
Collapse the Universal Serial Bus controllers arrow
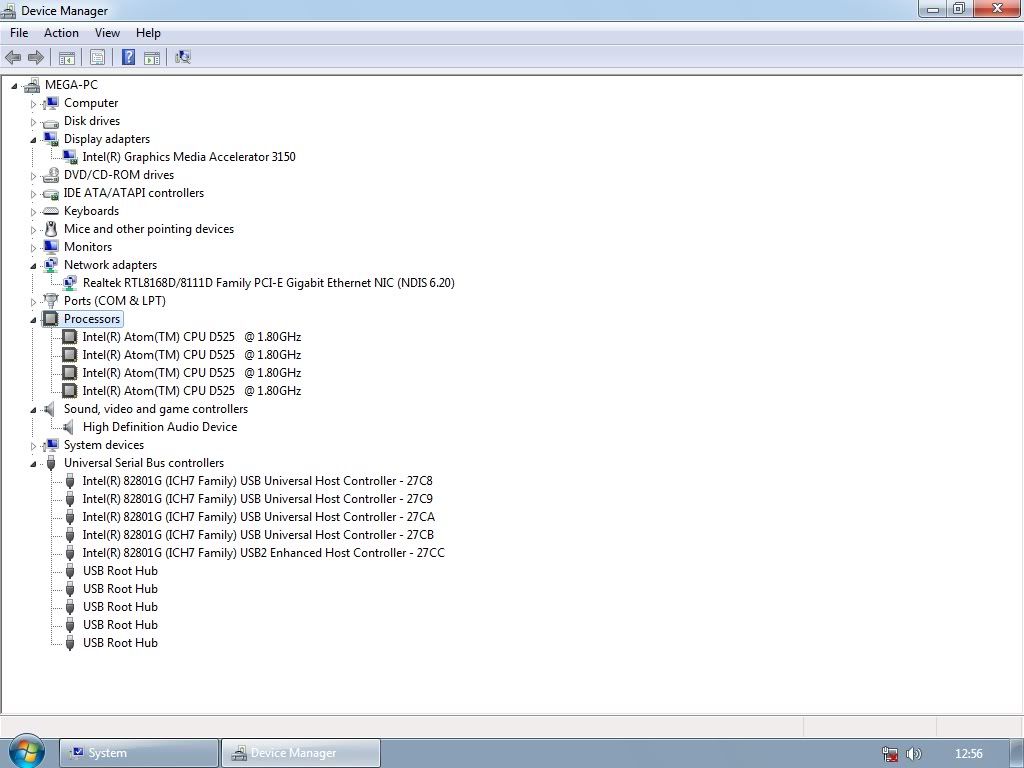coord(33,464)
